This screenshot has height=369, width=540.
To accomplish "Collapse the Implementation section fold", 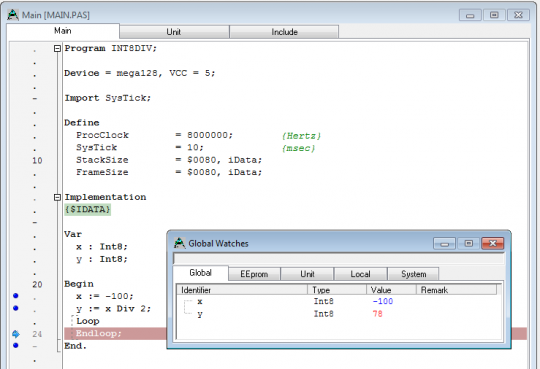I will (x=58, y=197).
